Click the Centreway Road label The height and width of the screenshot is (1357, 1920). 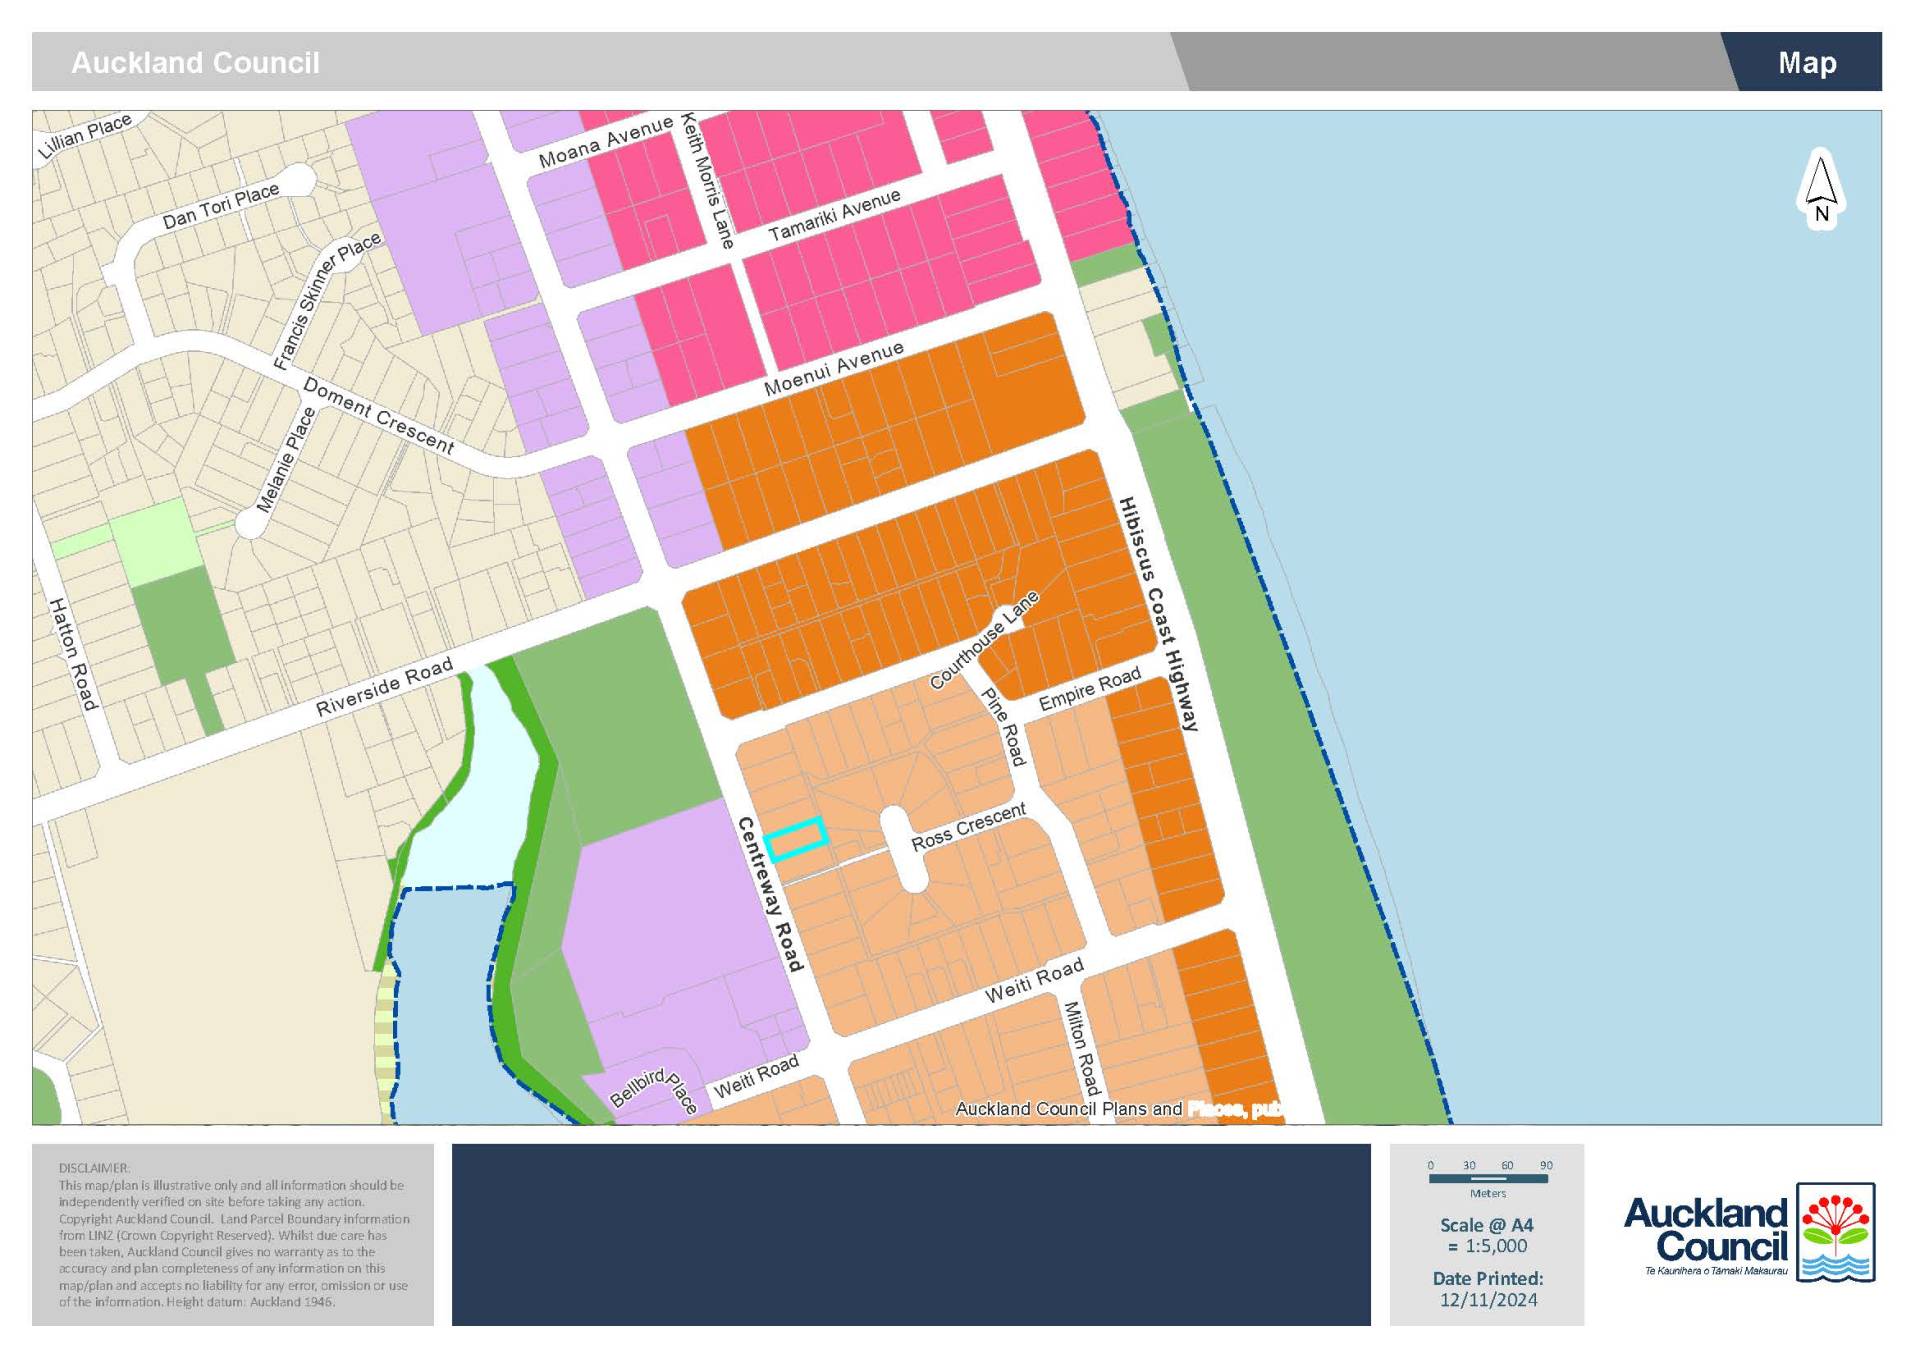tap(770, 893)
